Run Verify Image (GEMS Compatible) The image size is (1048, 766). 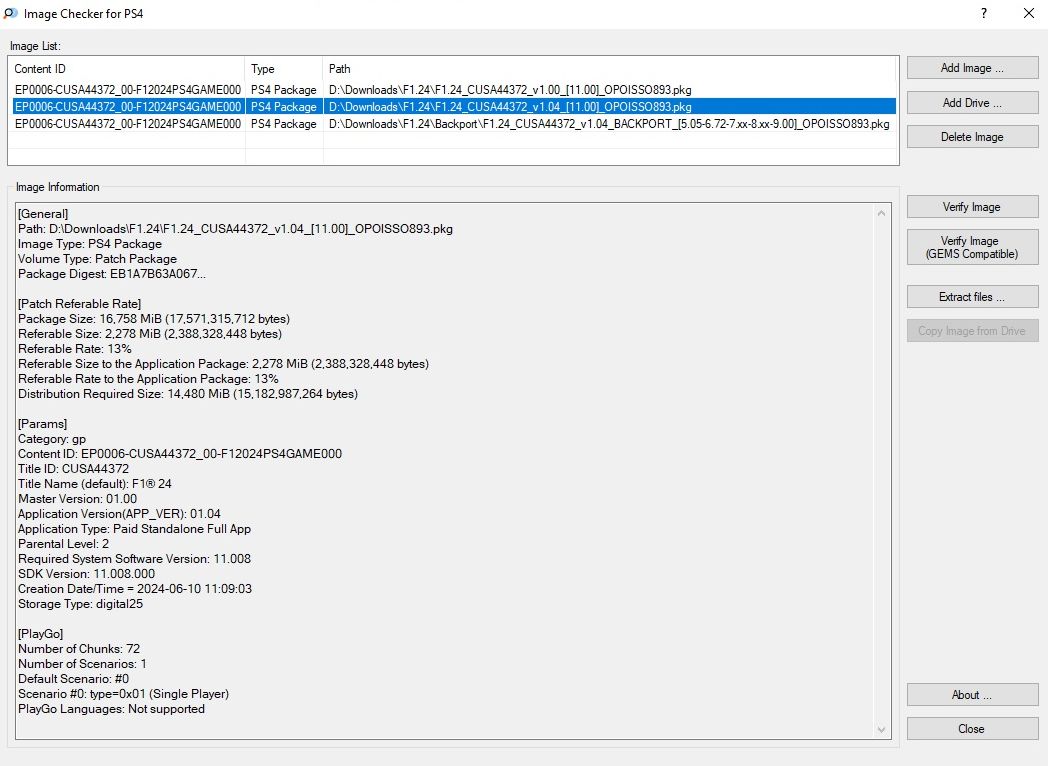coord(972,247)
